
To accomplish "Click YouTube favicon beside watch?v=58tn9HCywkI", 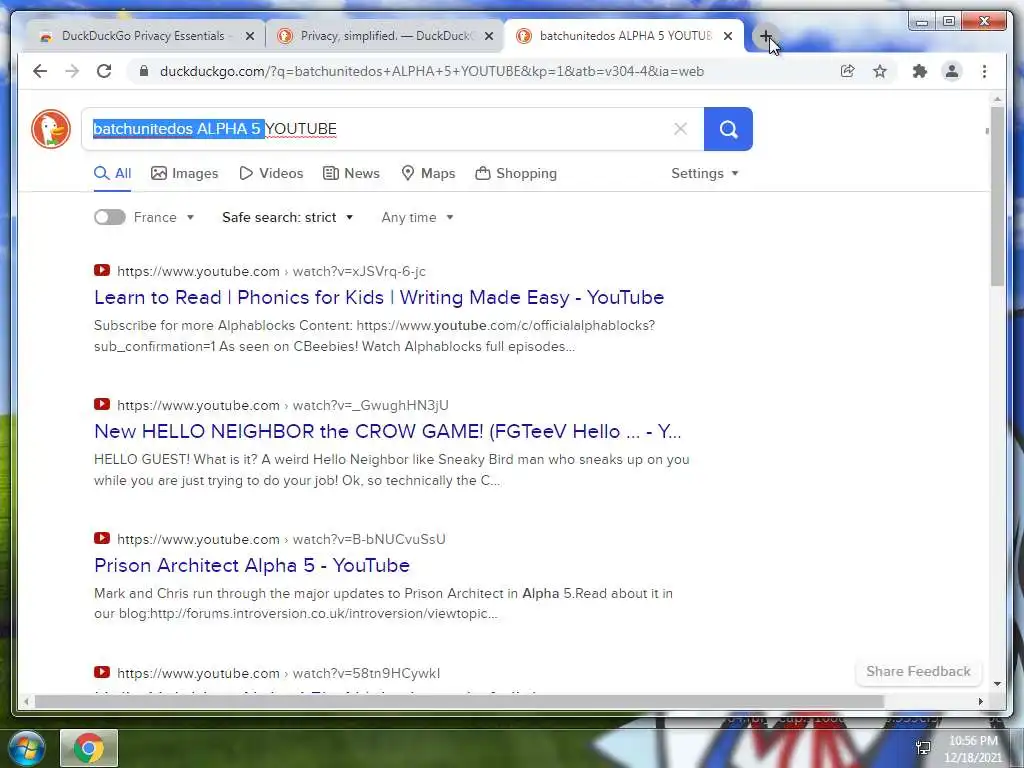I will (x=102, y=671).
